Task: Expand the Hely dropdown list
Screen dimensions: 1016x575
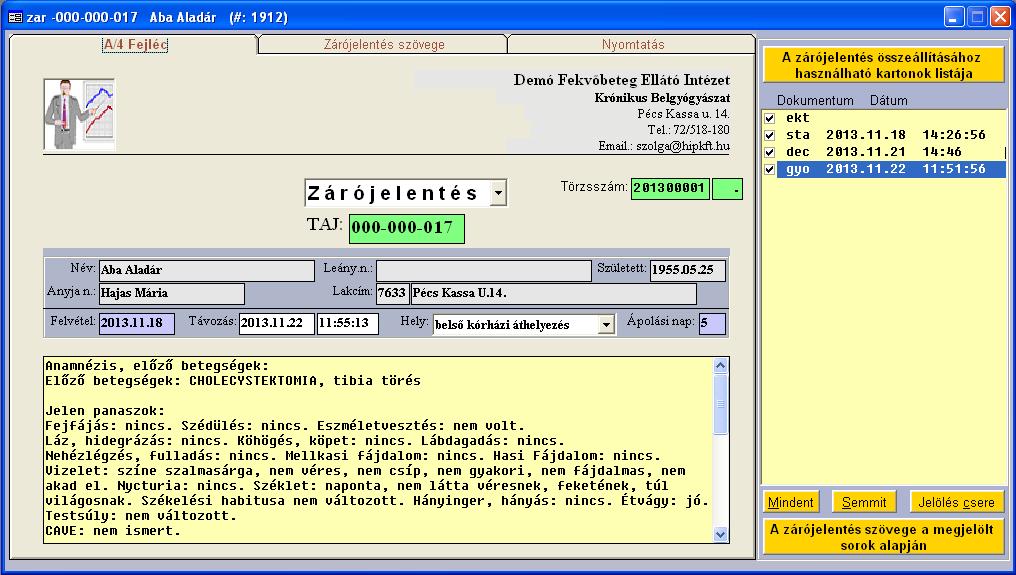Action: pos(605,325)
